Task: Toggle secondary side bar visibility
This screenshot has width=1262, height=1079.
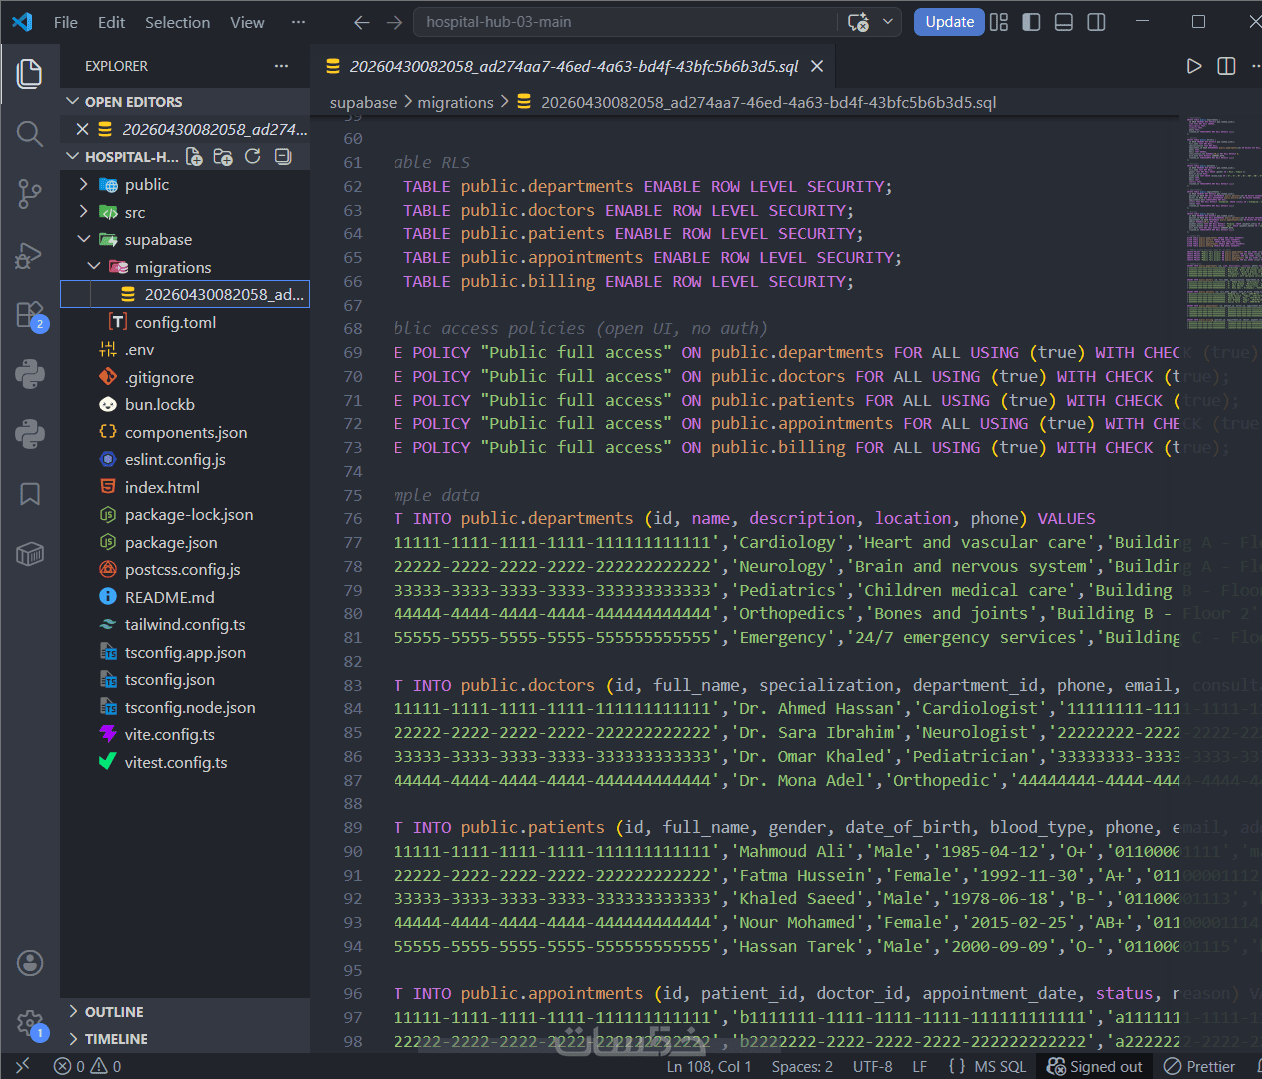Action: tap(1096, 22)
